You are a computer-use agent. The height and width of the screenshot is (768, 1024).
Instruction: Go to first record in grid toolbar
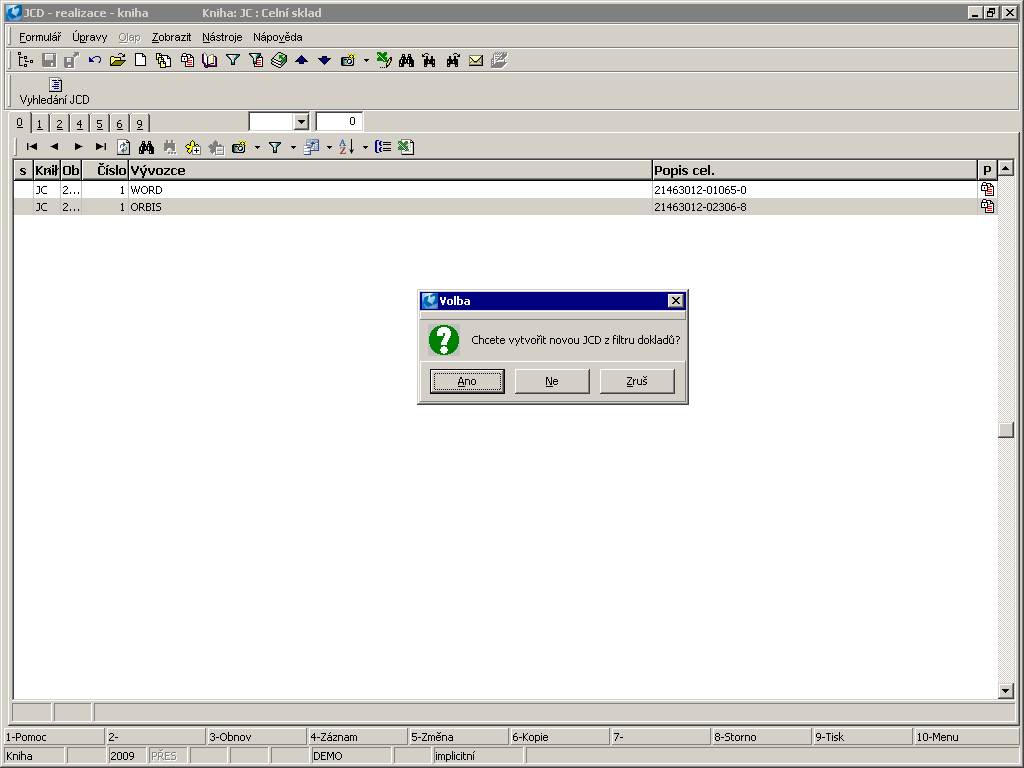pyautogui.click(x=31, y=147)
